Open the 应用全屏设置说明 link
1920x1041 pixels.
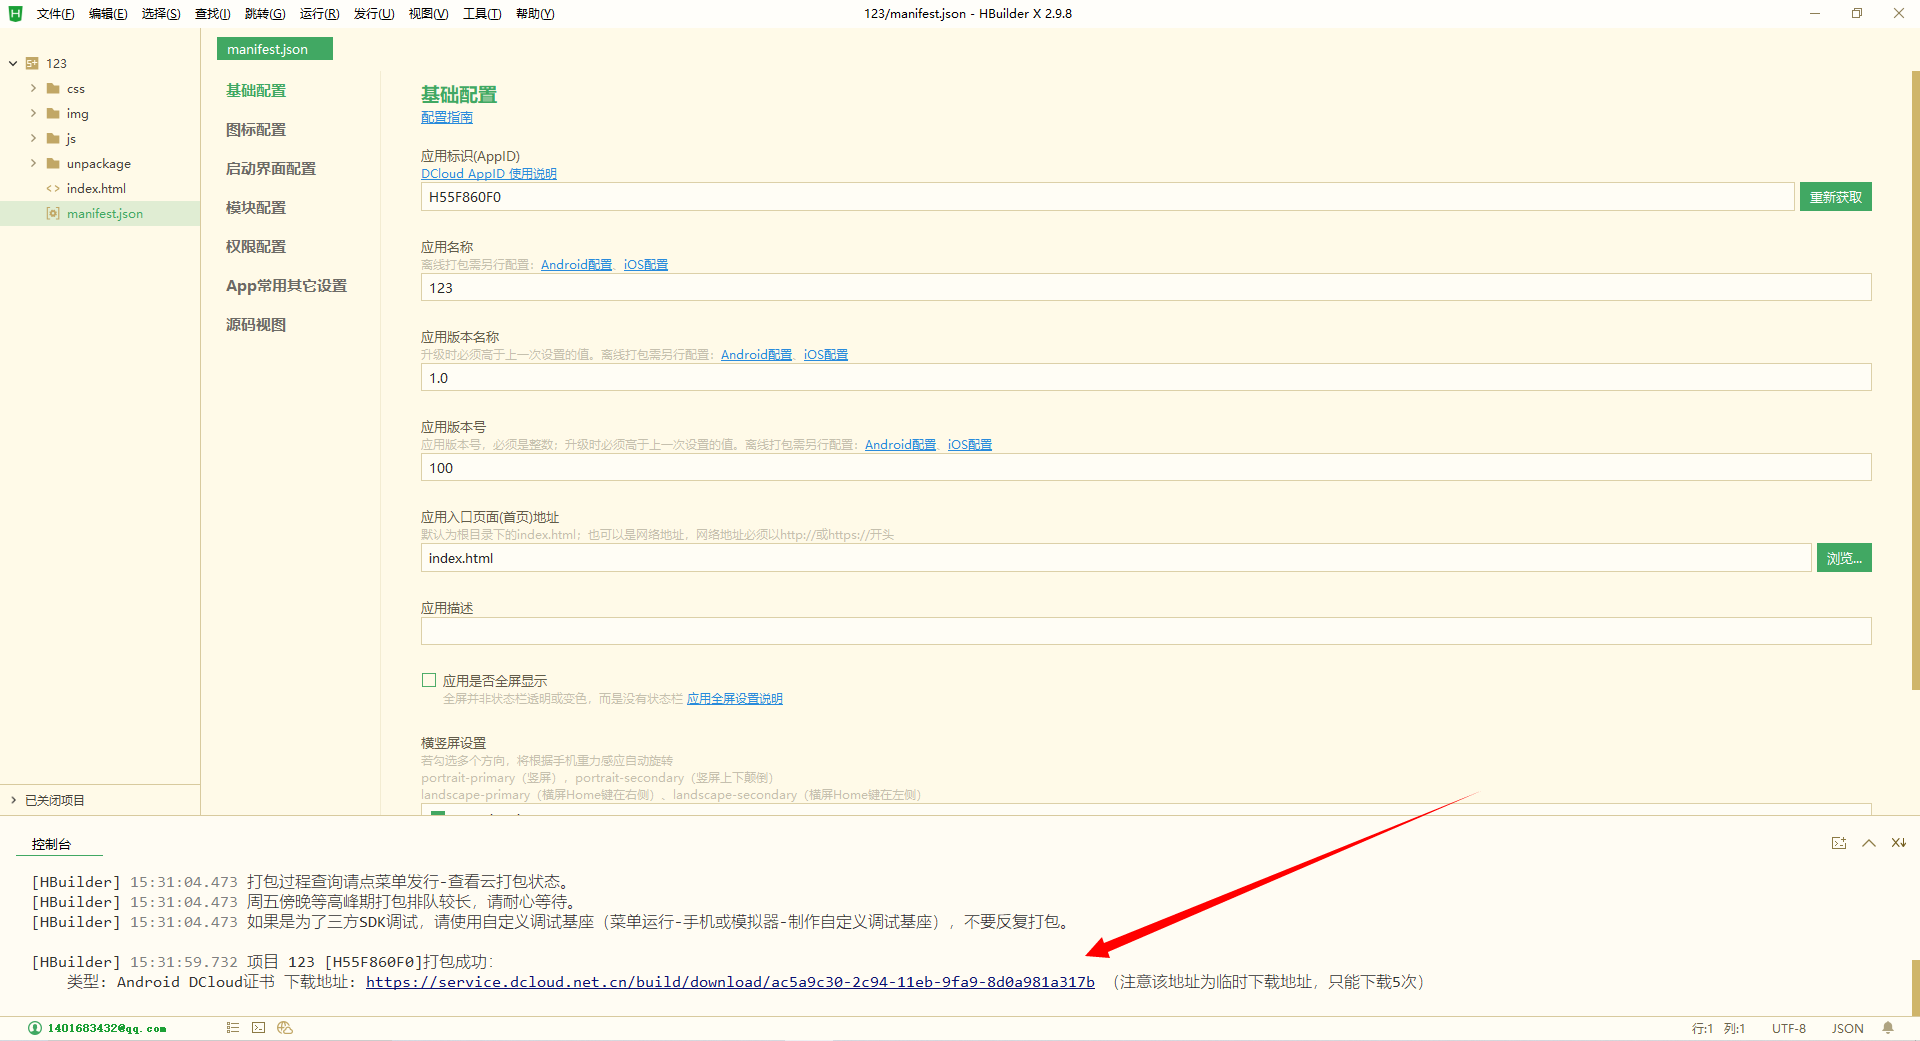click(735, 698)
